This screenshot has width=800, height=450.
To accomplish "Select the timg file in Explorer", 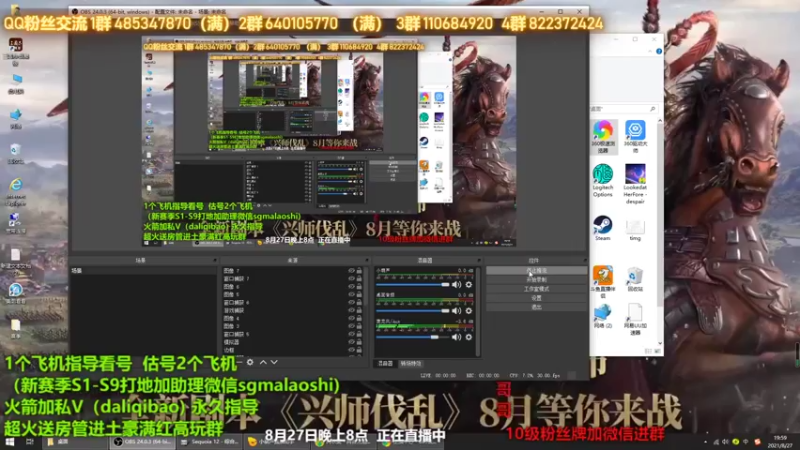I will pyautogui.click(x=635, y=230).
